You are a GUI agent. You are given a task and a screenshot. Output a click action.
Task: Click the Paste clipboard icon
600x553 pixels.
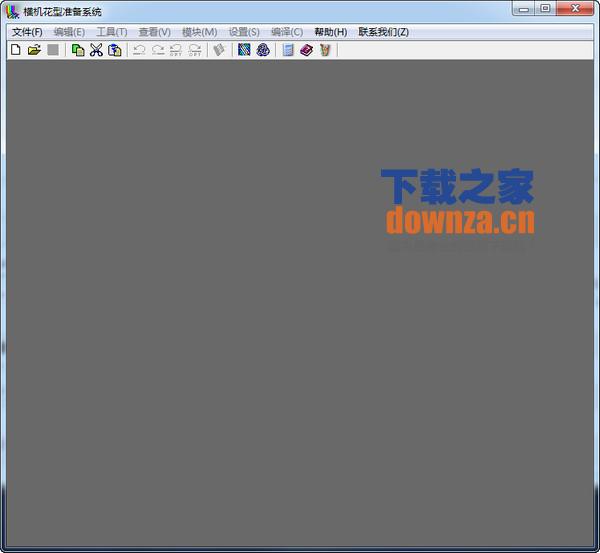pos(114,50)
